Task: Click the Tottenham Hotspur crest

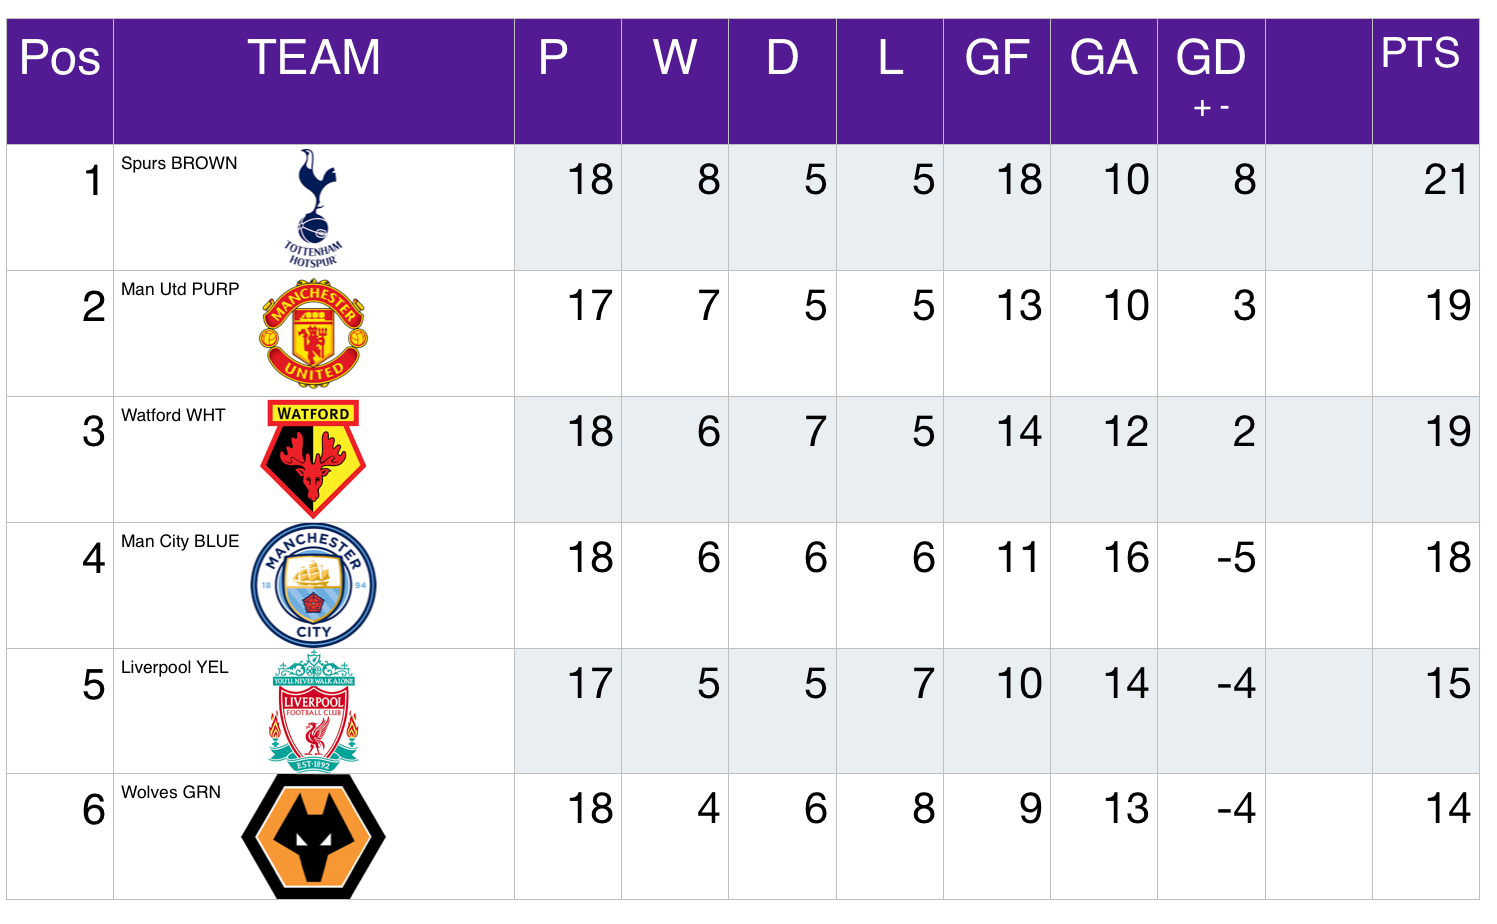Action: click(313, 208)
